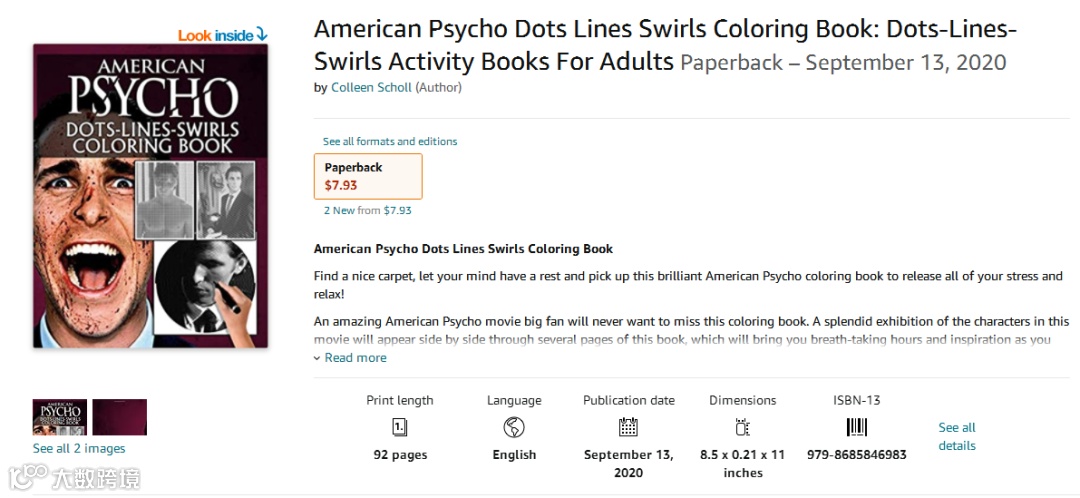
Task: Open See all 2 images link
Action: (79, 448)
